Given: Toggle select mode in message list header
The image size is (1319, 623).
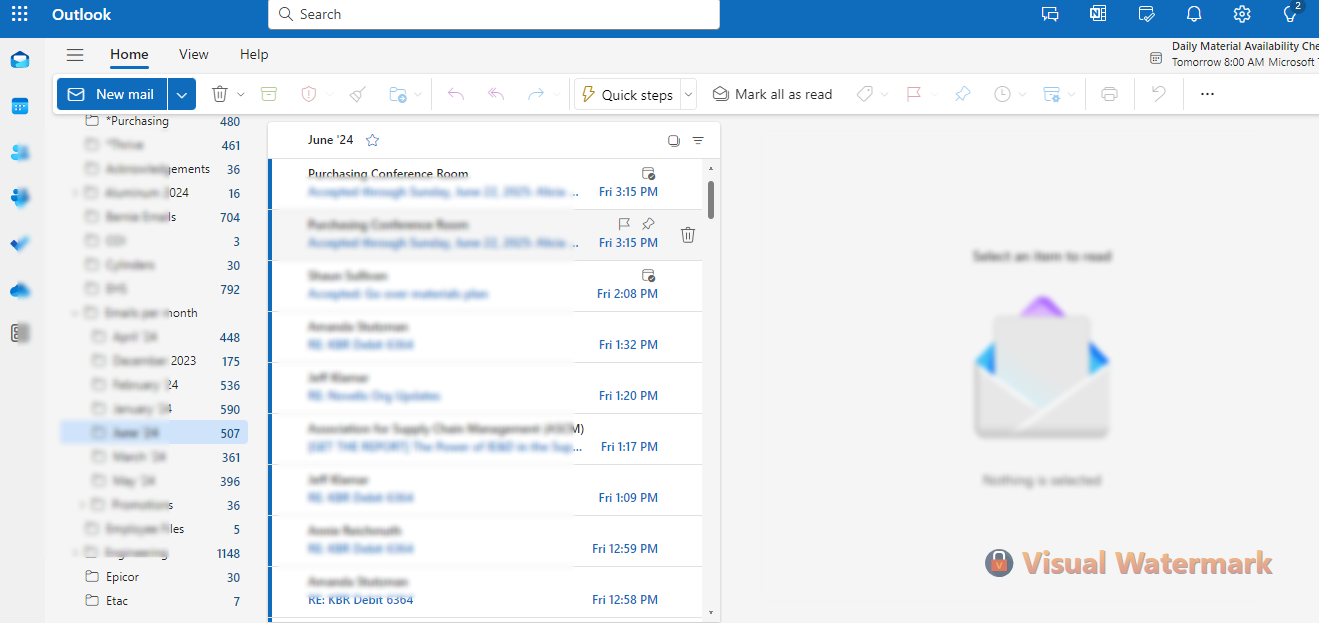Looking at the screenshot, I should pos(674,141).
